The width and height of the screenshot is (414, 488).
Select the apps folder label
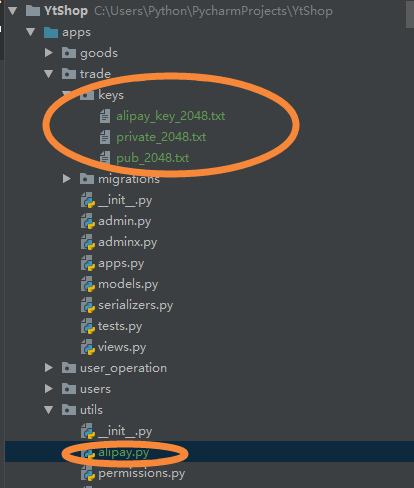76,33
